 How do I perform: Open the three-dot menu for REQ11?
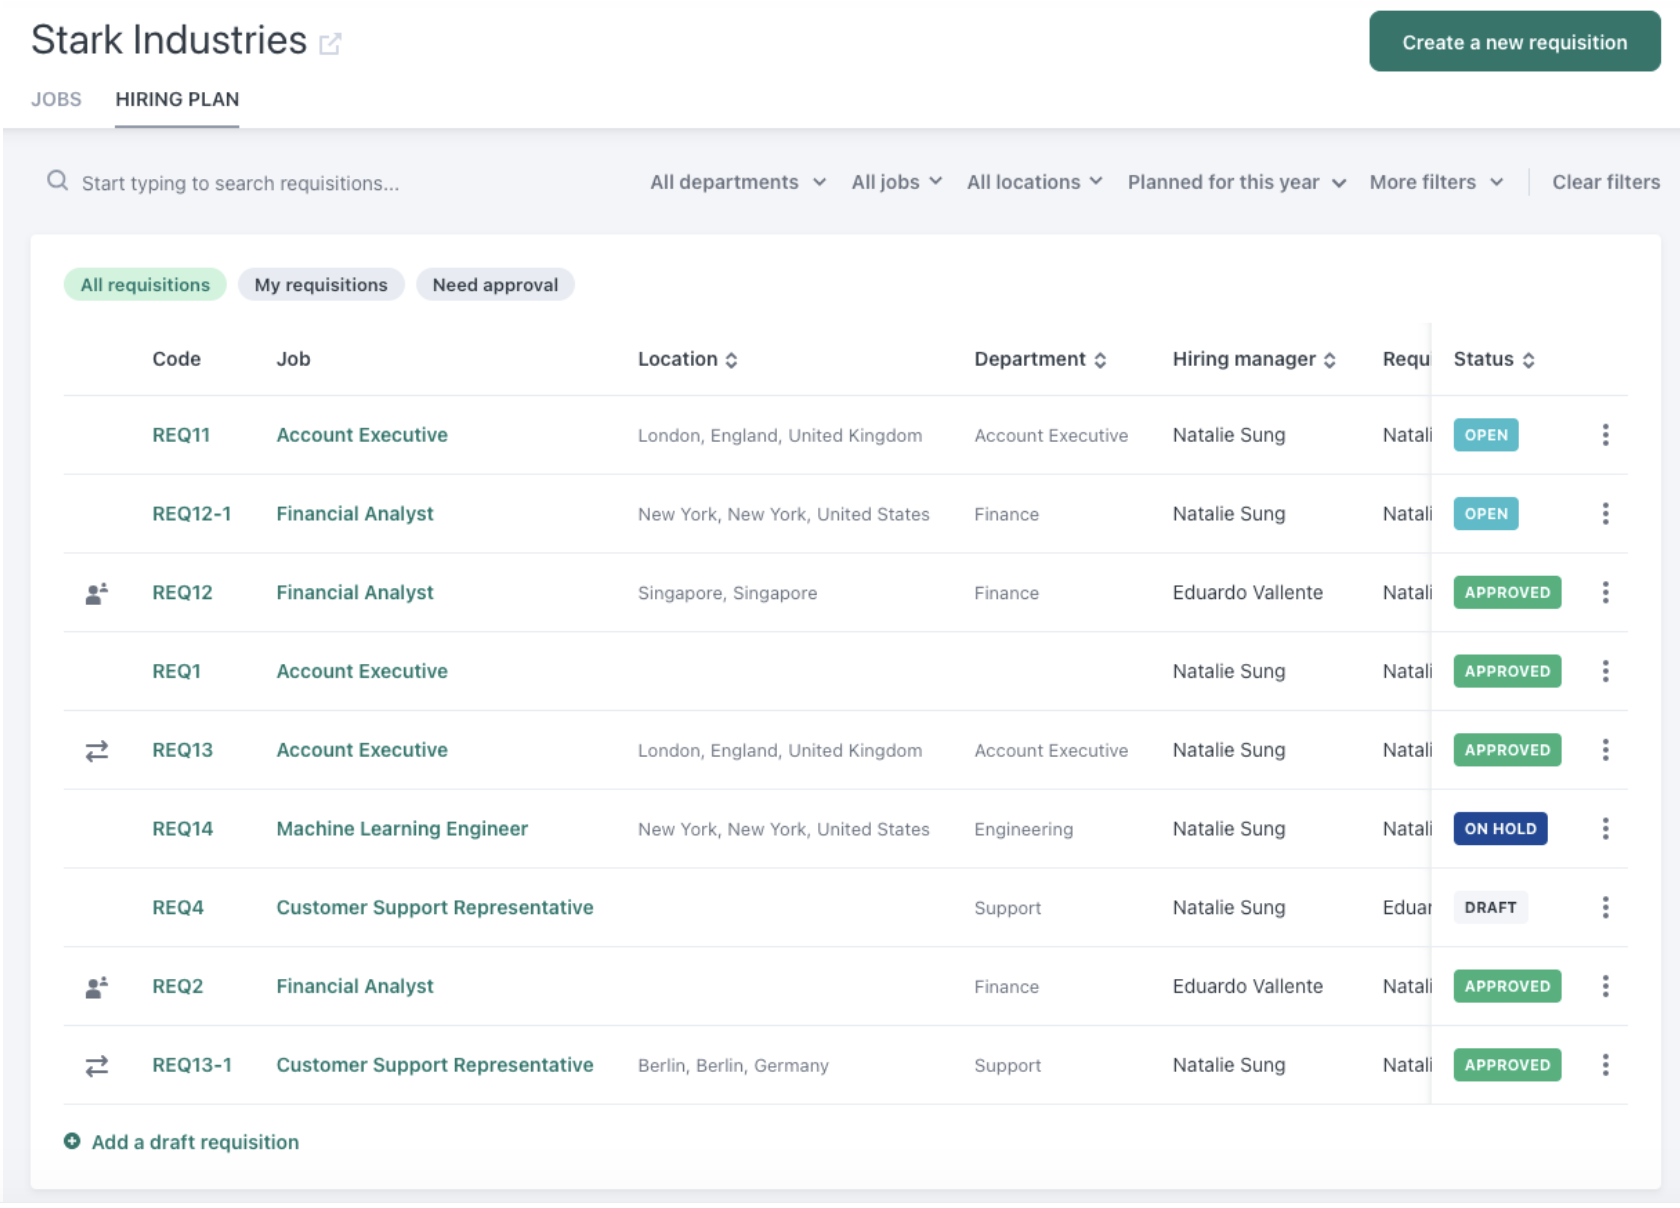tap(1605, 435)
